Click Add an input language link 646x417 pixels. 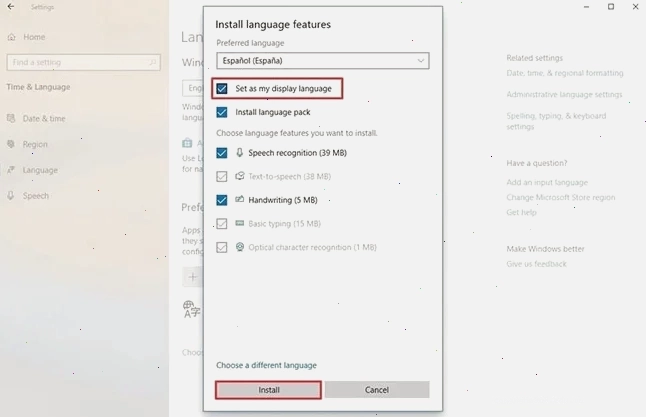tap(547, 182)
